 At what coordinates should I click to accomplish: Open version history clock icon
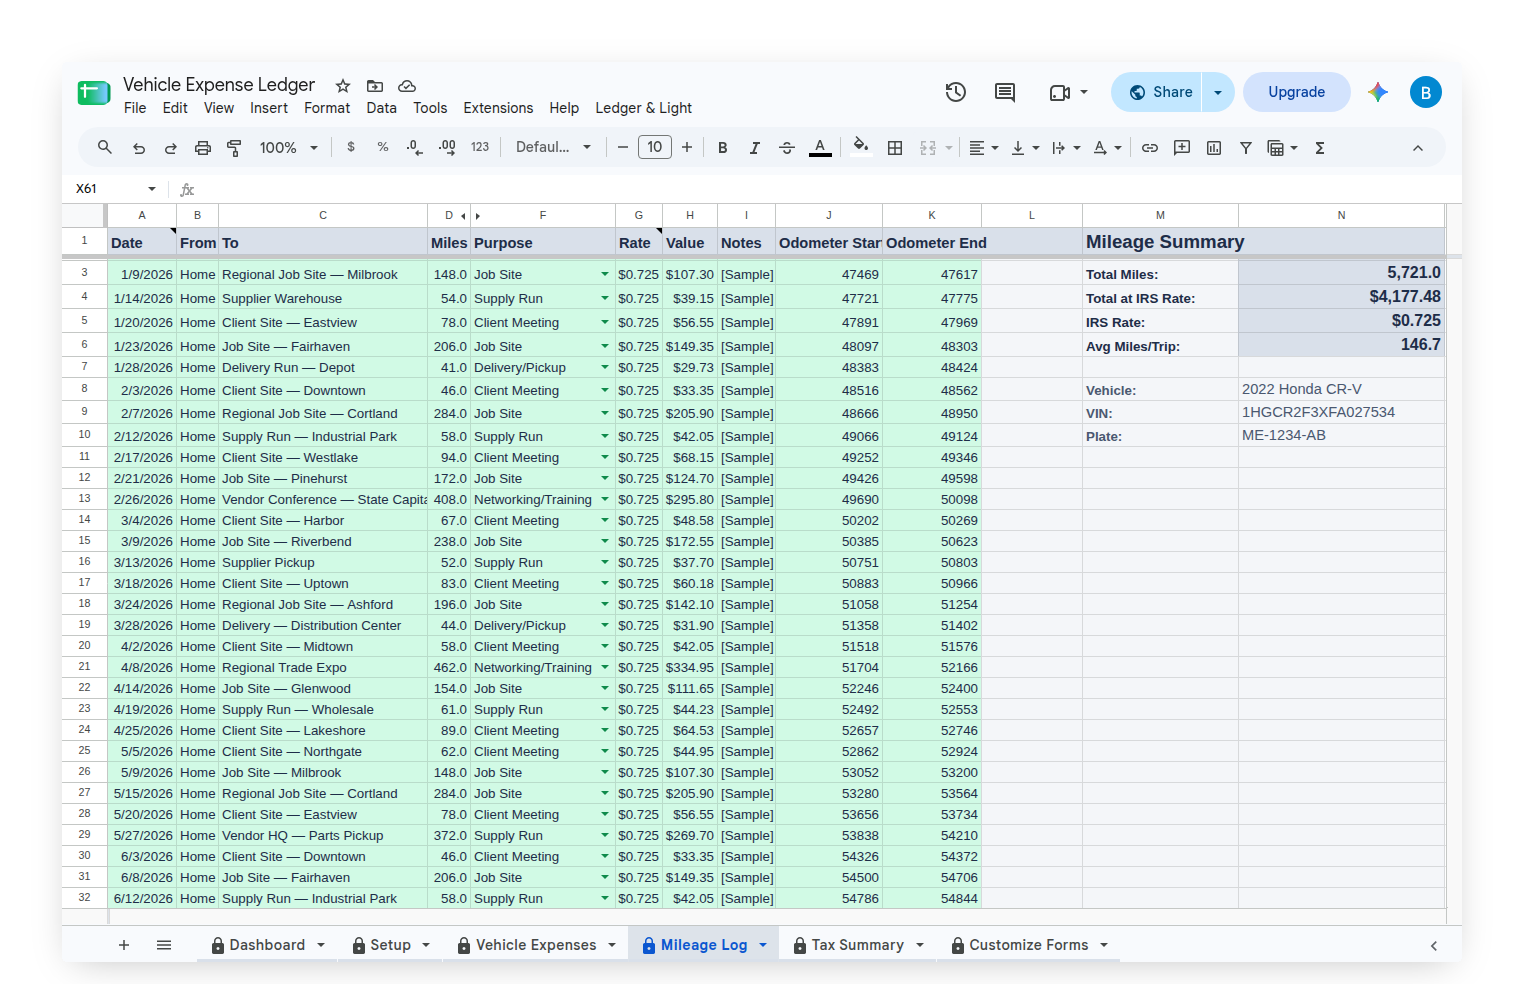point(956,92)
